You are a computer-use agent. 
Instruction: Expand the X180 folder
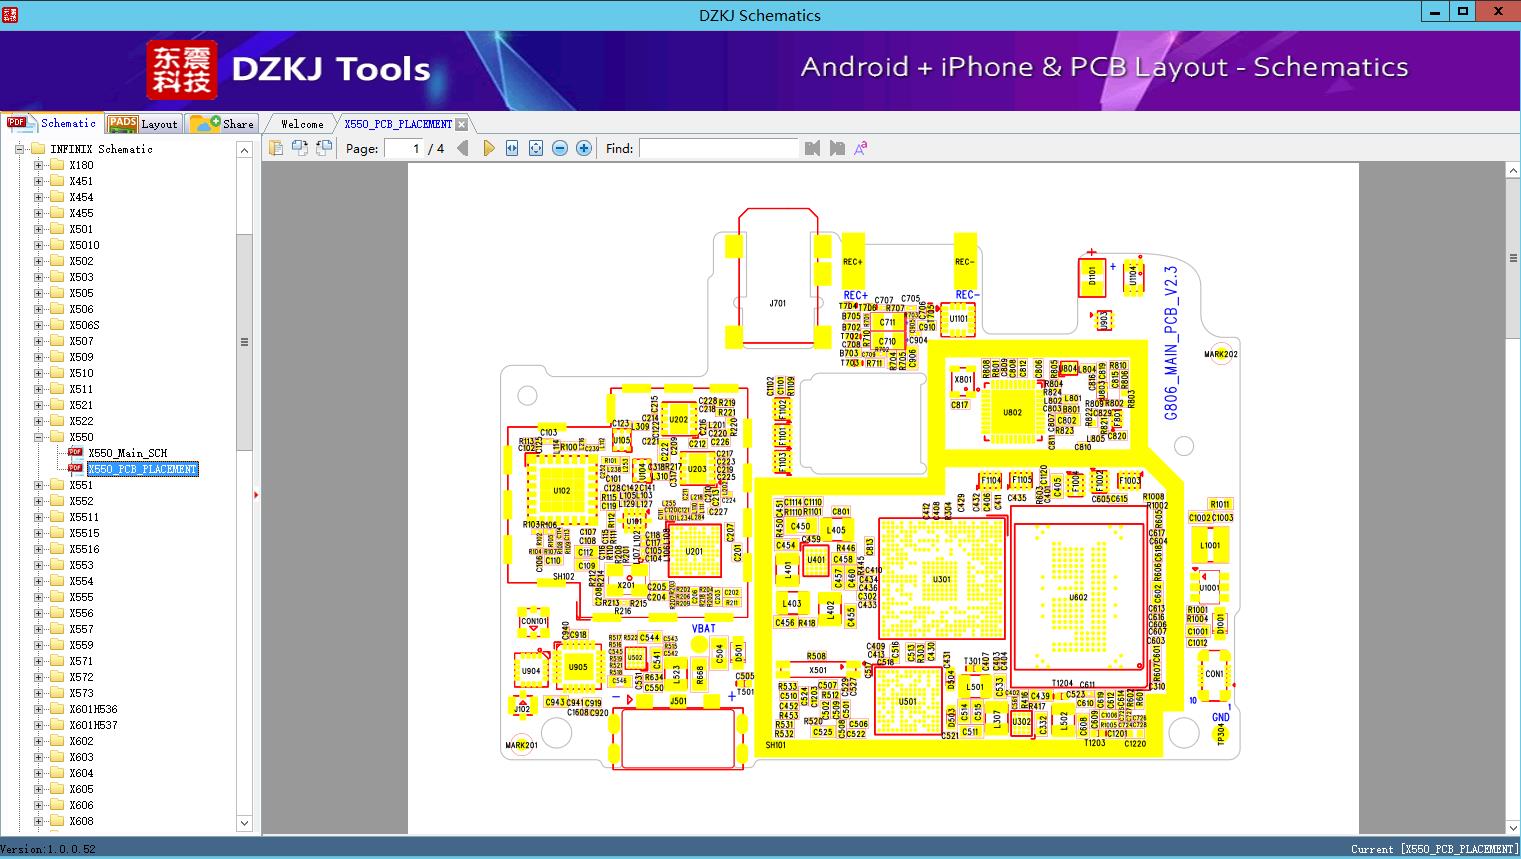pos(38,165)
